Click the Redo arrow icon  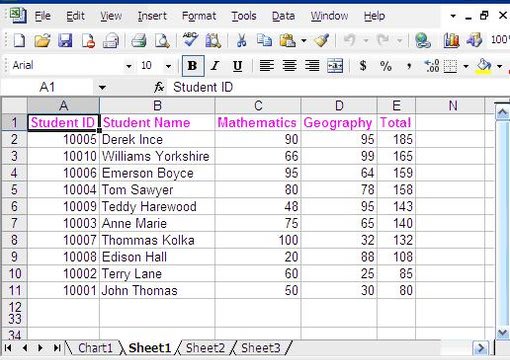(x=383, y=41)
